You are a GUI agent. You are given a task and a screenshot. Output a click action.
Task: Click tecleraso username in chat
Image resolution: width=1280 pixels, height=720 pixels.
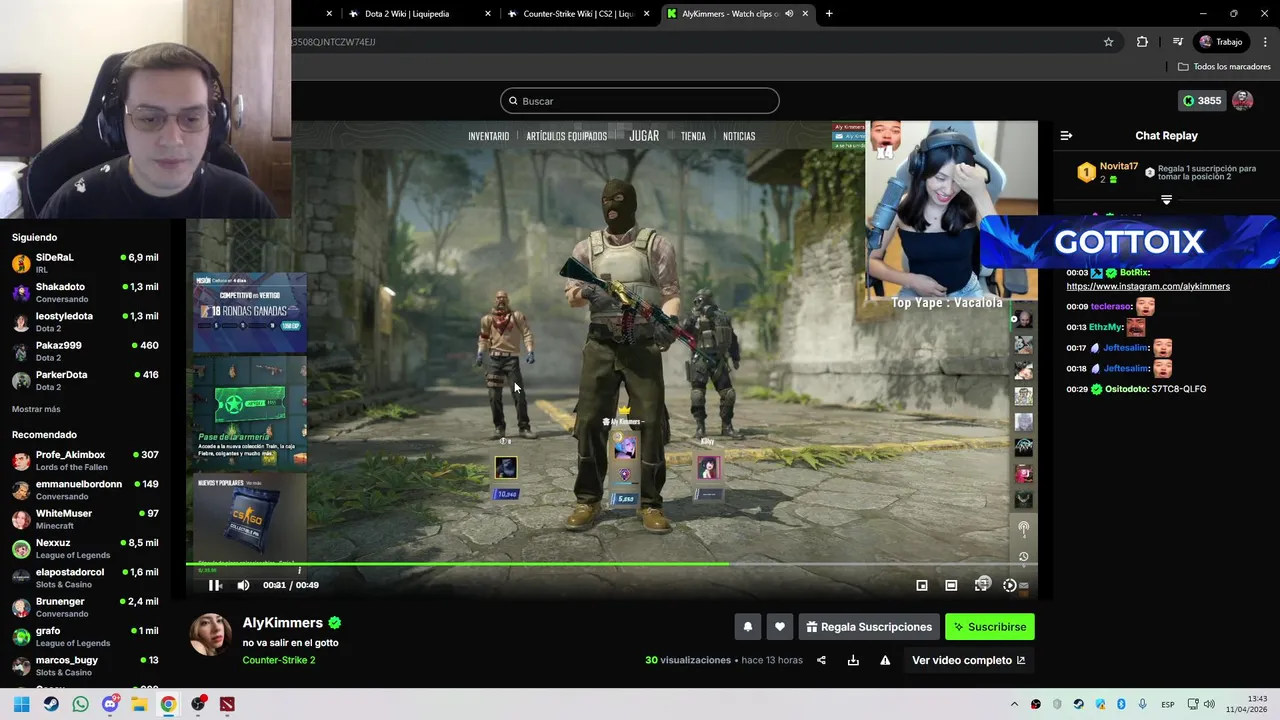click(1111, 307)
